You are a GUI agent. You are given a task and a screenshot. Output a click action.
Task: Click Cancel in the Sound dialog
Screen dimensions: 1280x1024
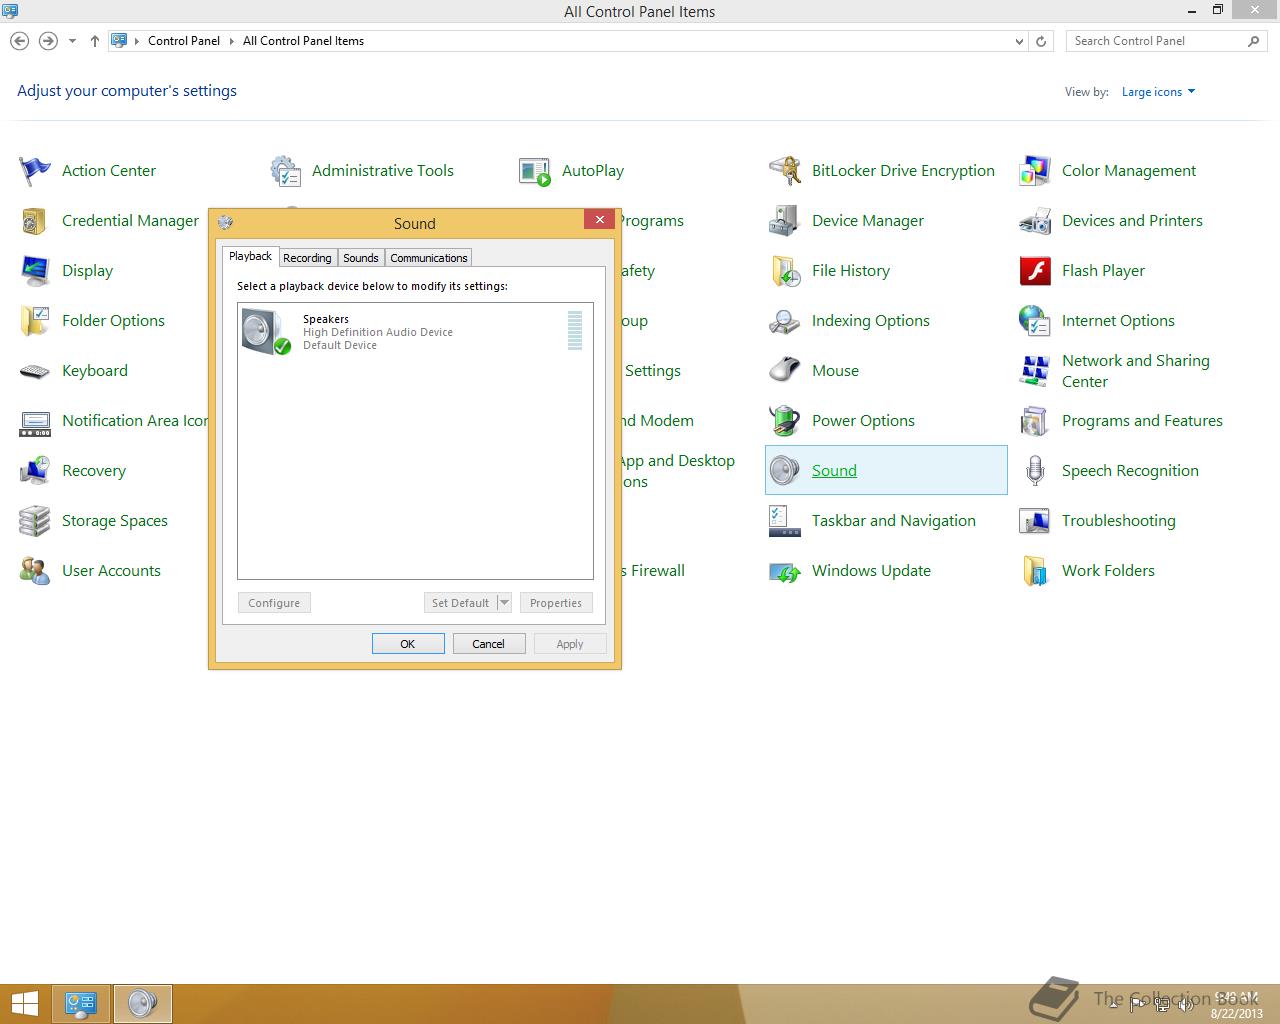point(488,644)
